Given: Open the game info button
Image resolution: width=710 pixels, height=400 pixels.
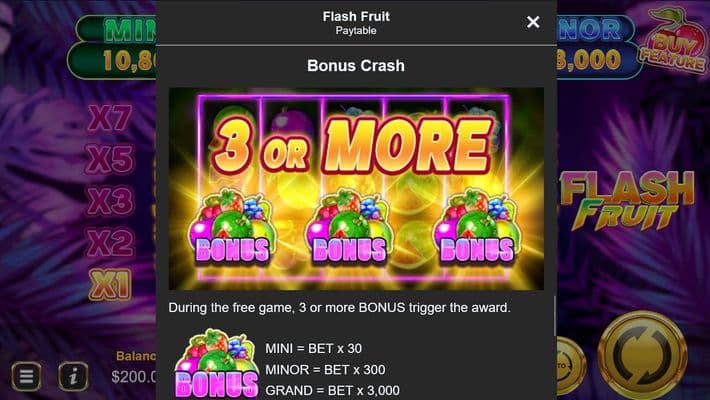Looking at the screenshot, I should click(73, 376).
